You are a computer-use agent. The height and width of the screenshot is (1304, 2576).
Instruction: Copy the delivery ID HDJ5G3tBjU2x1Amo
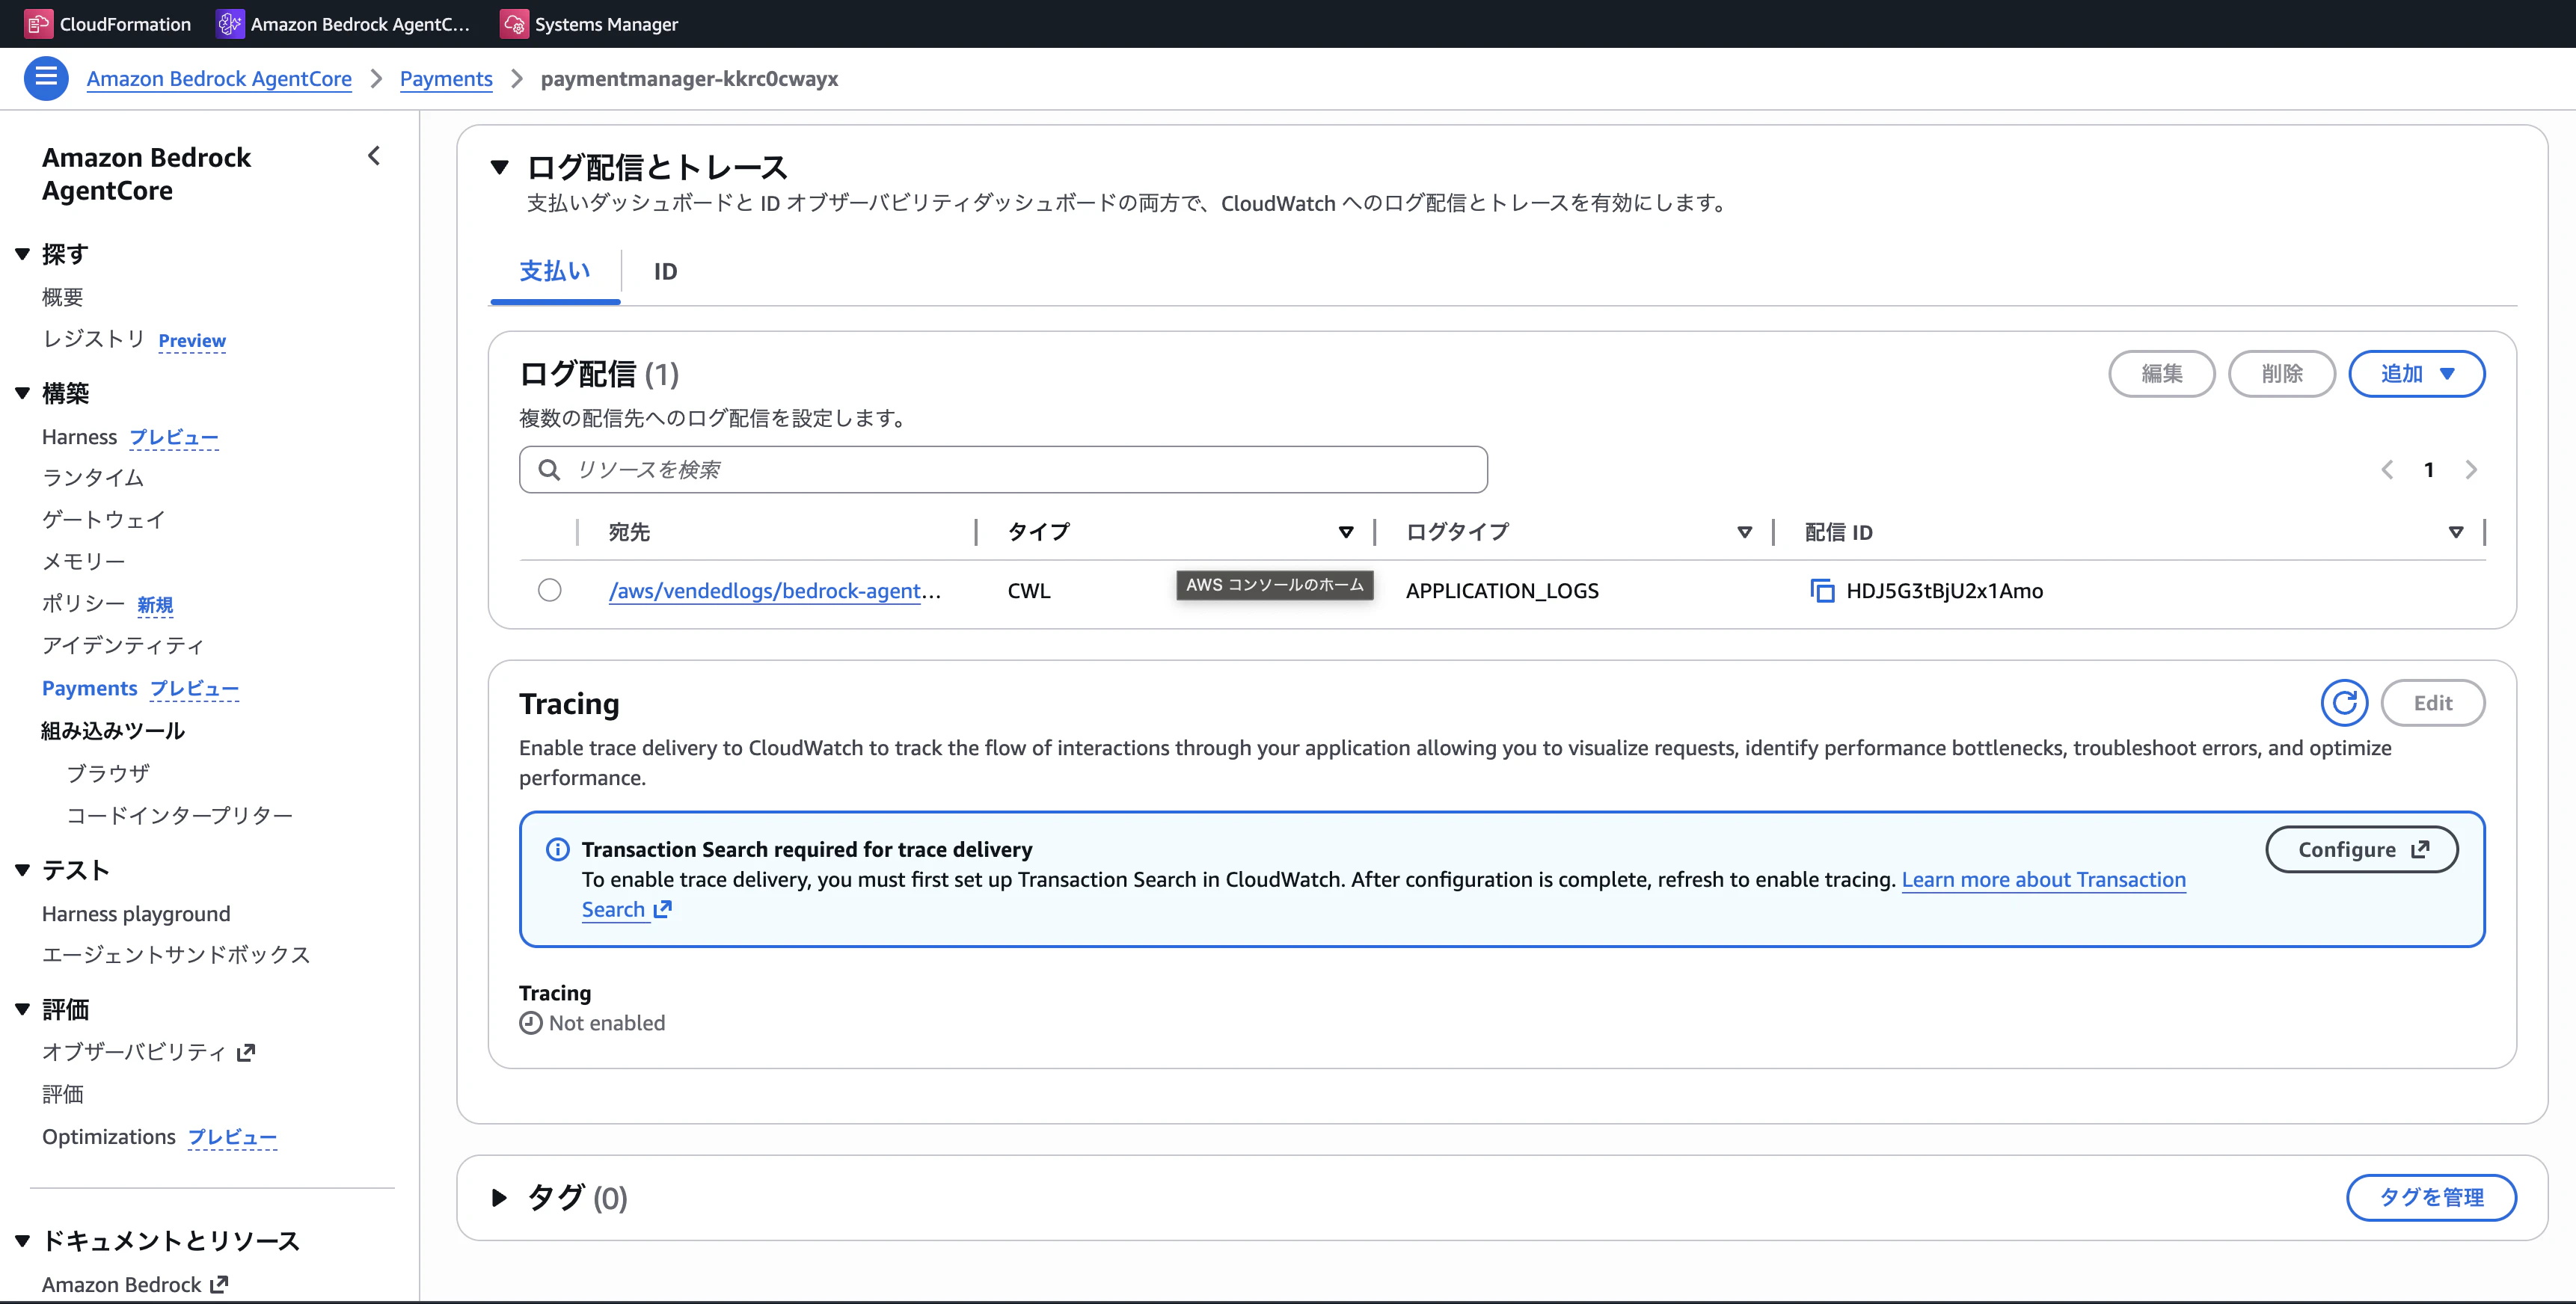(x=1822, y=591)
